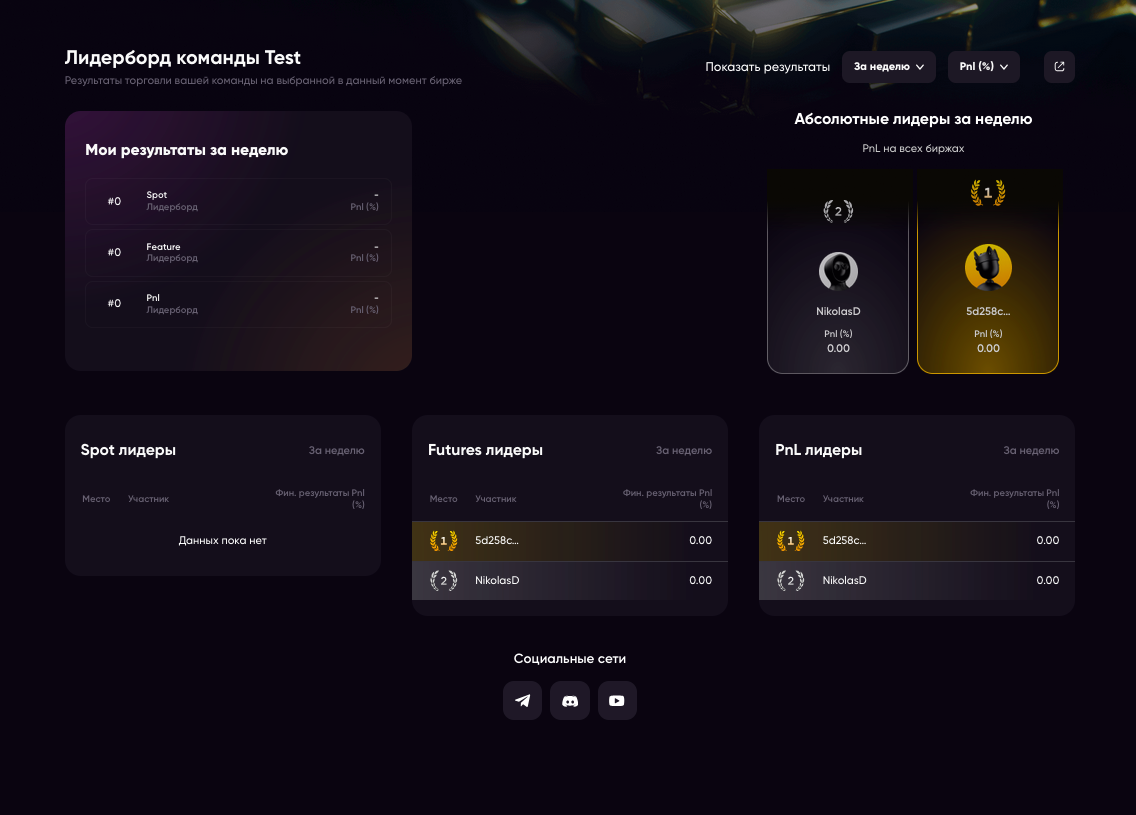Expand the «За неделю» period dropdown
This screenshot has height=815, width=1136.
[x=888, y=67]
